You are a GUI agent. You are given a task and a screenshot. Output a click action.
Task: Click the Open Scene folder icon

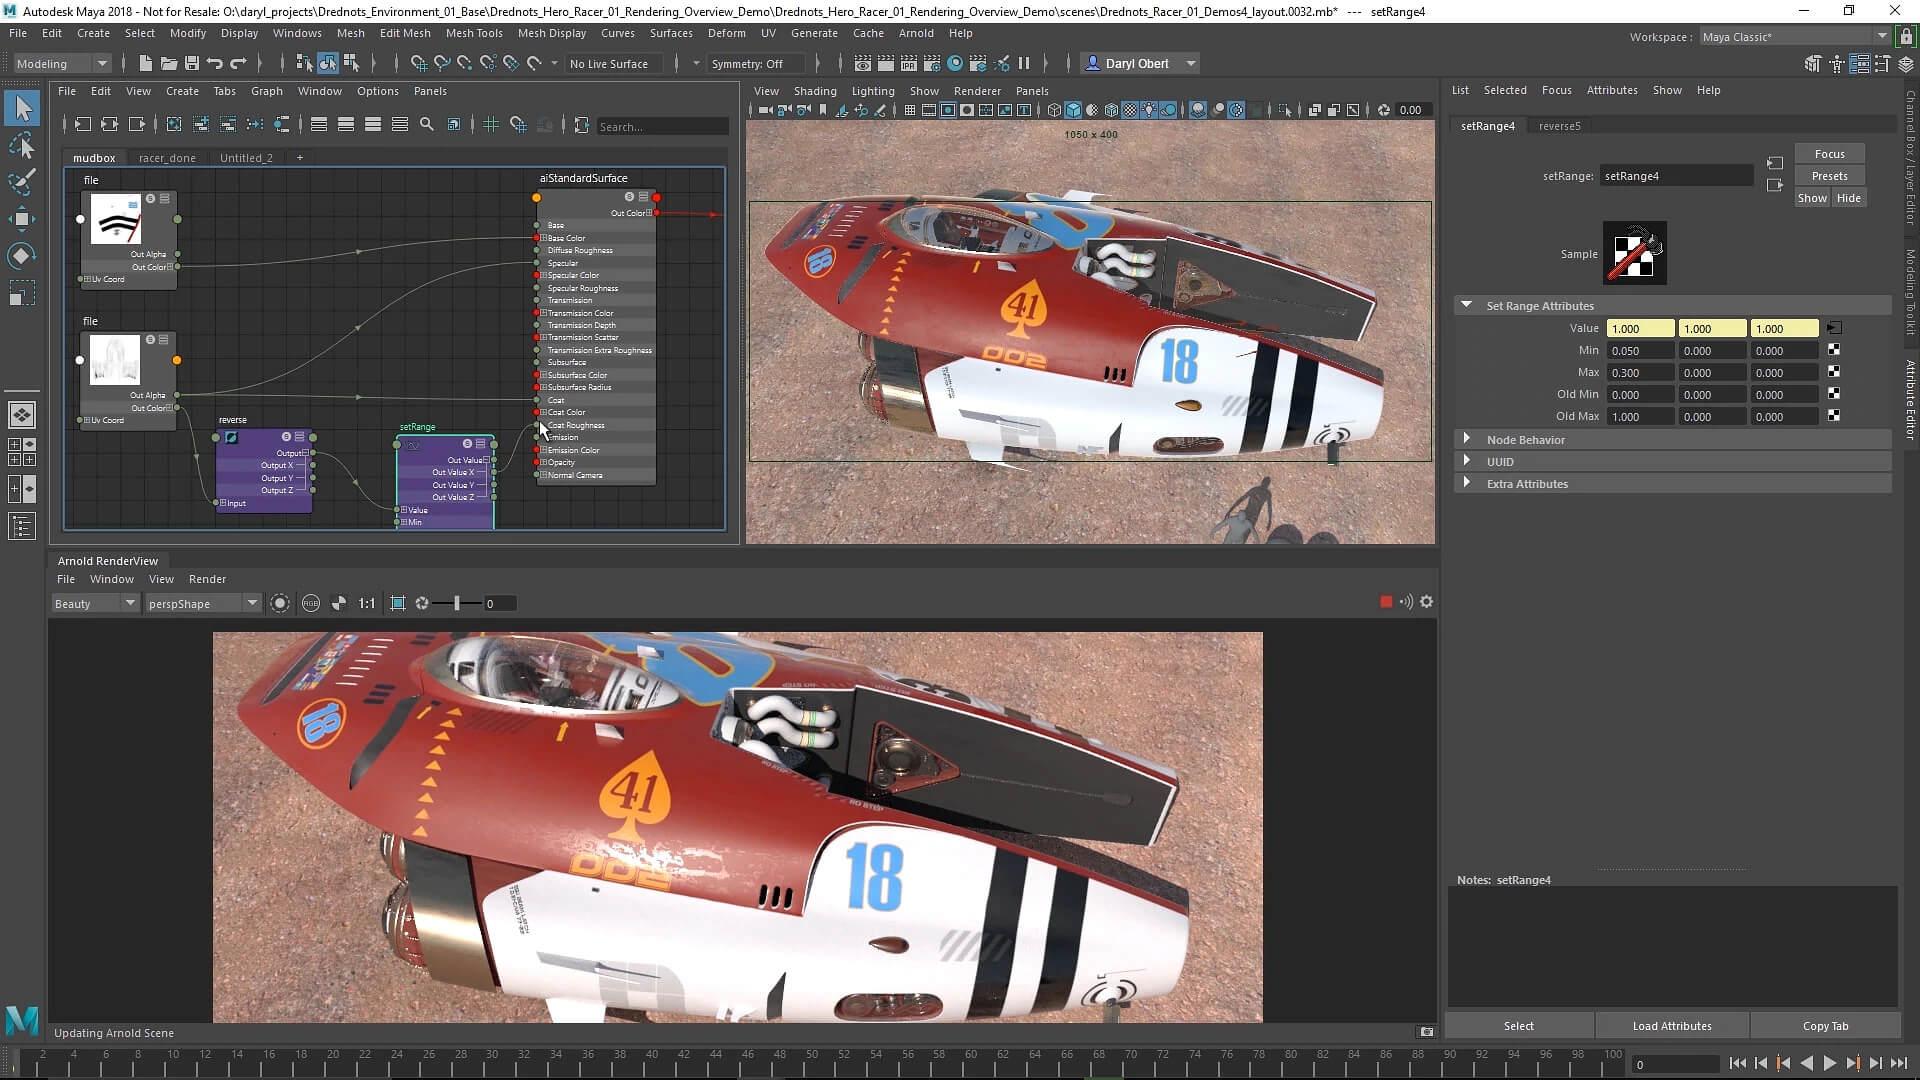[x=168, y=63]
